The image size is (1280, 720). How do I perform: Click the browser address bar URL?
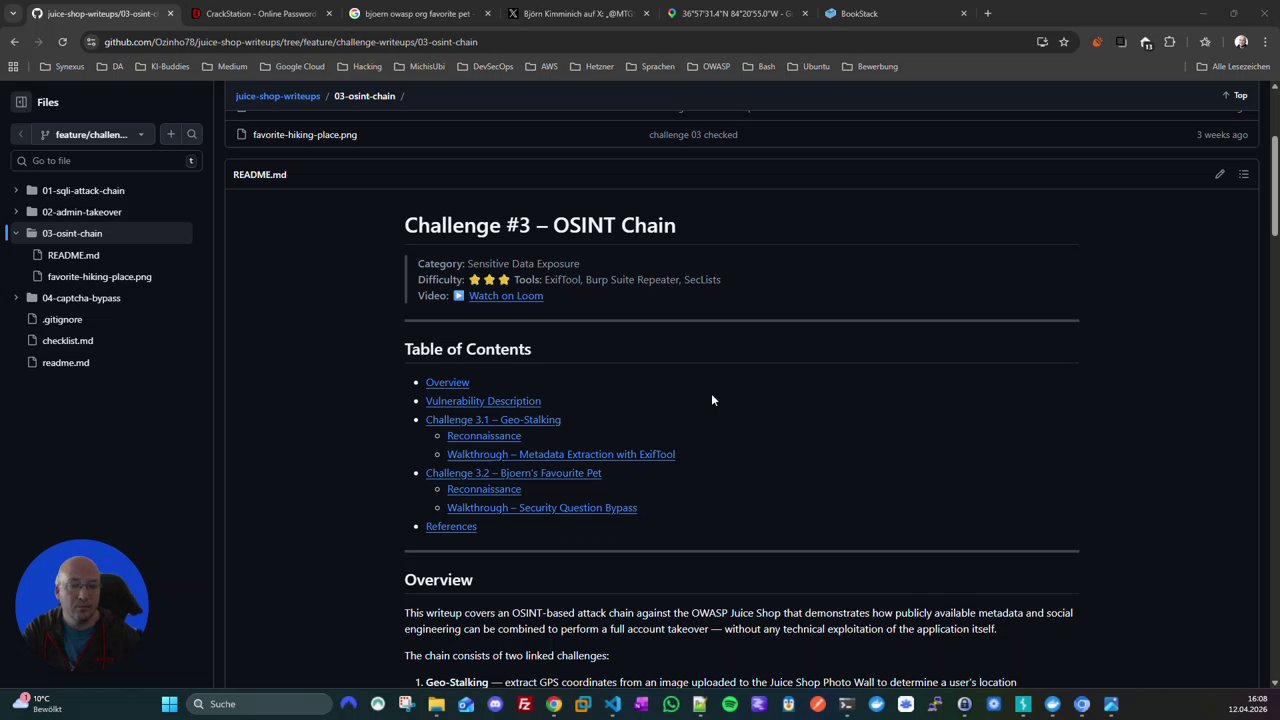[x=291, y=42]
